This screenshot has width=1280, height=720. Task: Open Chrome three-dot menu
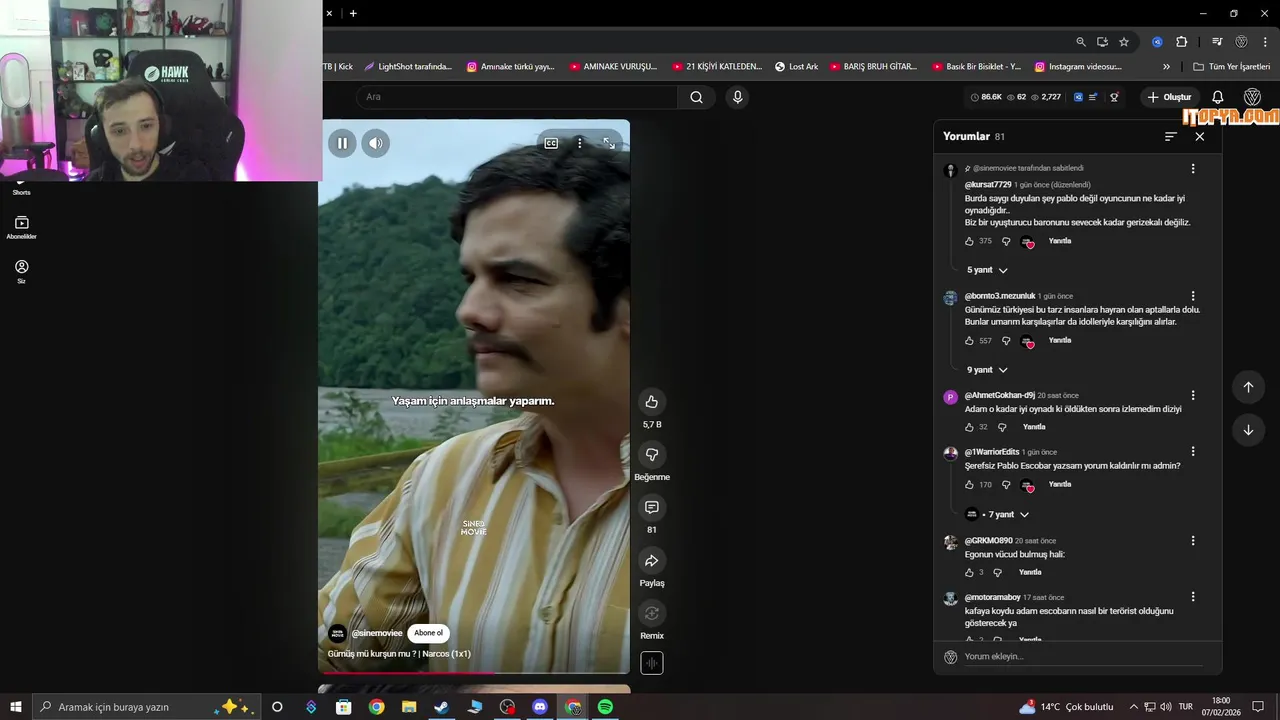[x=1265, y=42]
